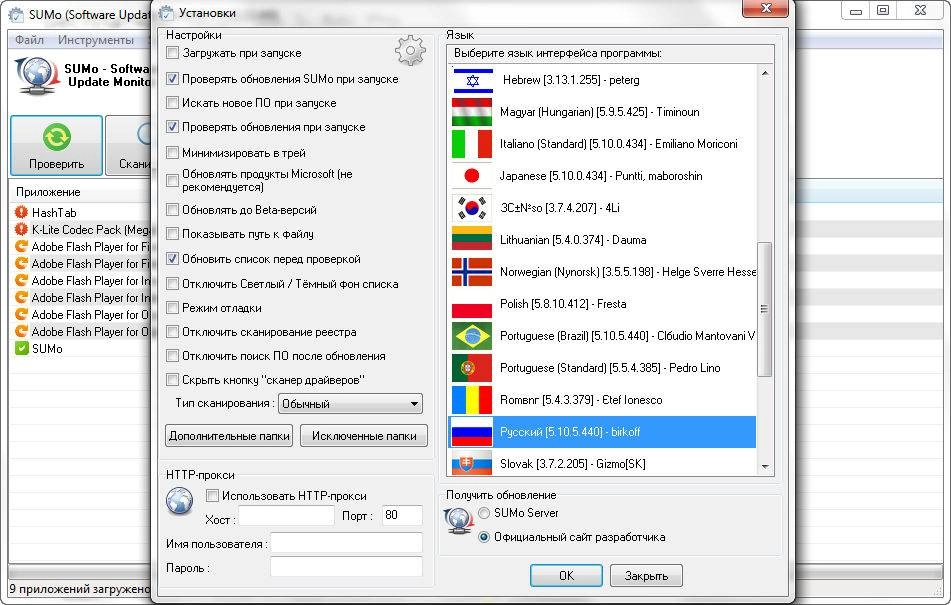This screenshot has height=605, width=951.
Task: Click the gear settings icon in Настройки
Action: [x=411, y=50]
